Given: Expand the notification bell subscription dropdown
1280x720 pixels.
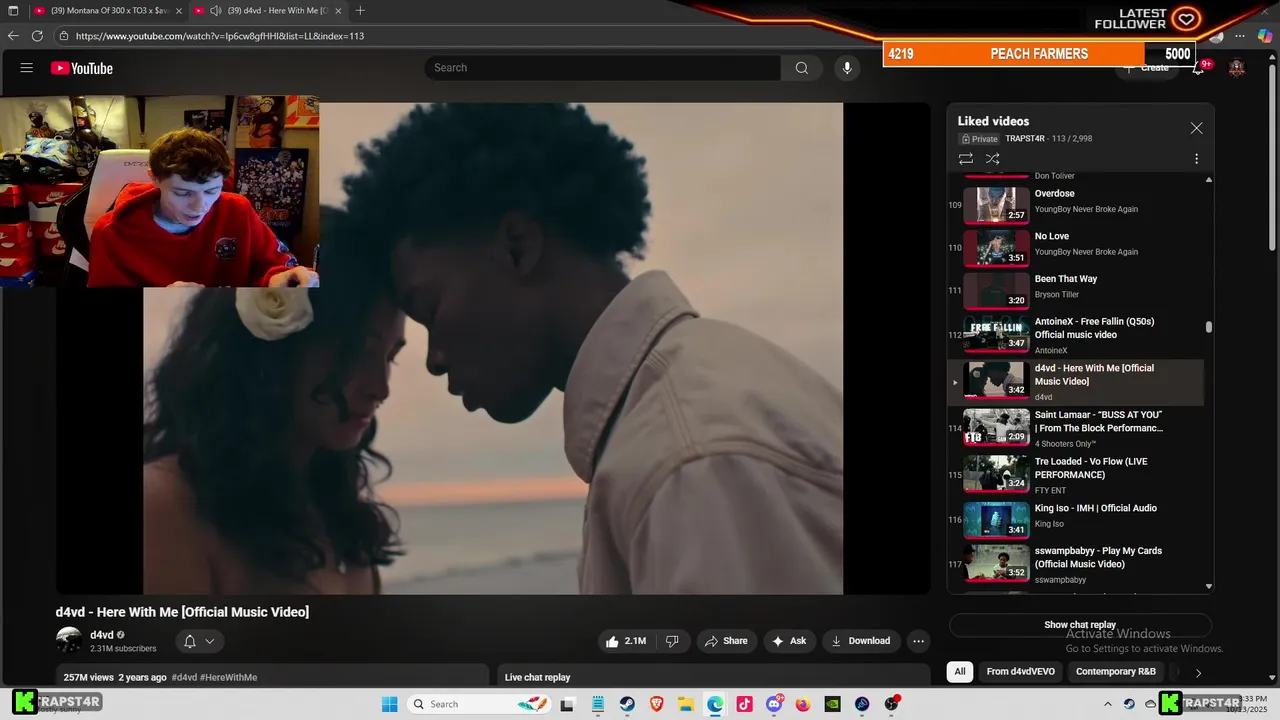Looking at the screenshot, I should [x=199, y=641].
